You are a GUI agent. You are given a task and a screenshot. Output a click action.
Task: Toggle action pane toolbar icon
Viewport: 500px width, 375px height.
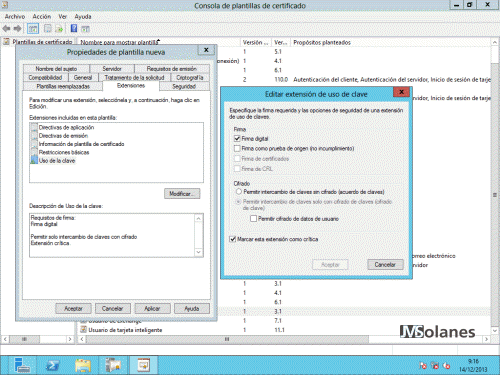85,29
